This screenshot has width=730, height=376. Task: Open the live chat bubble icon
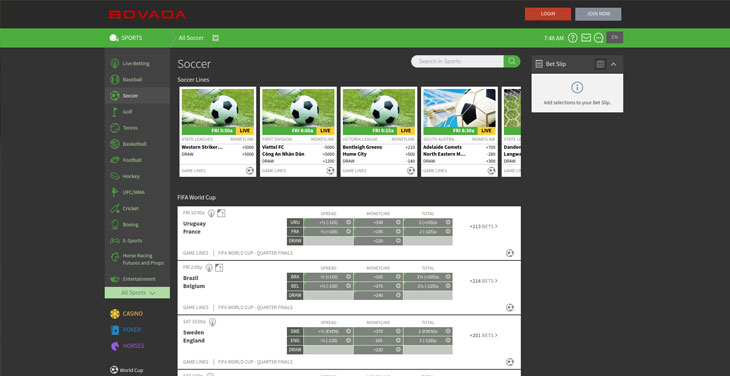(x=599, y=38)
